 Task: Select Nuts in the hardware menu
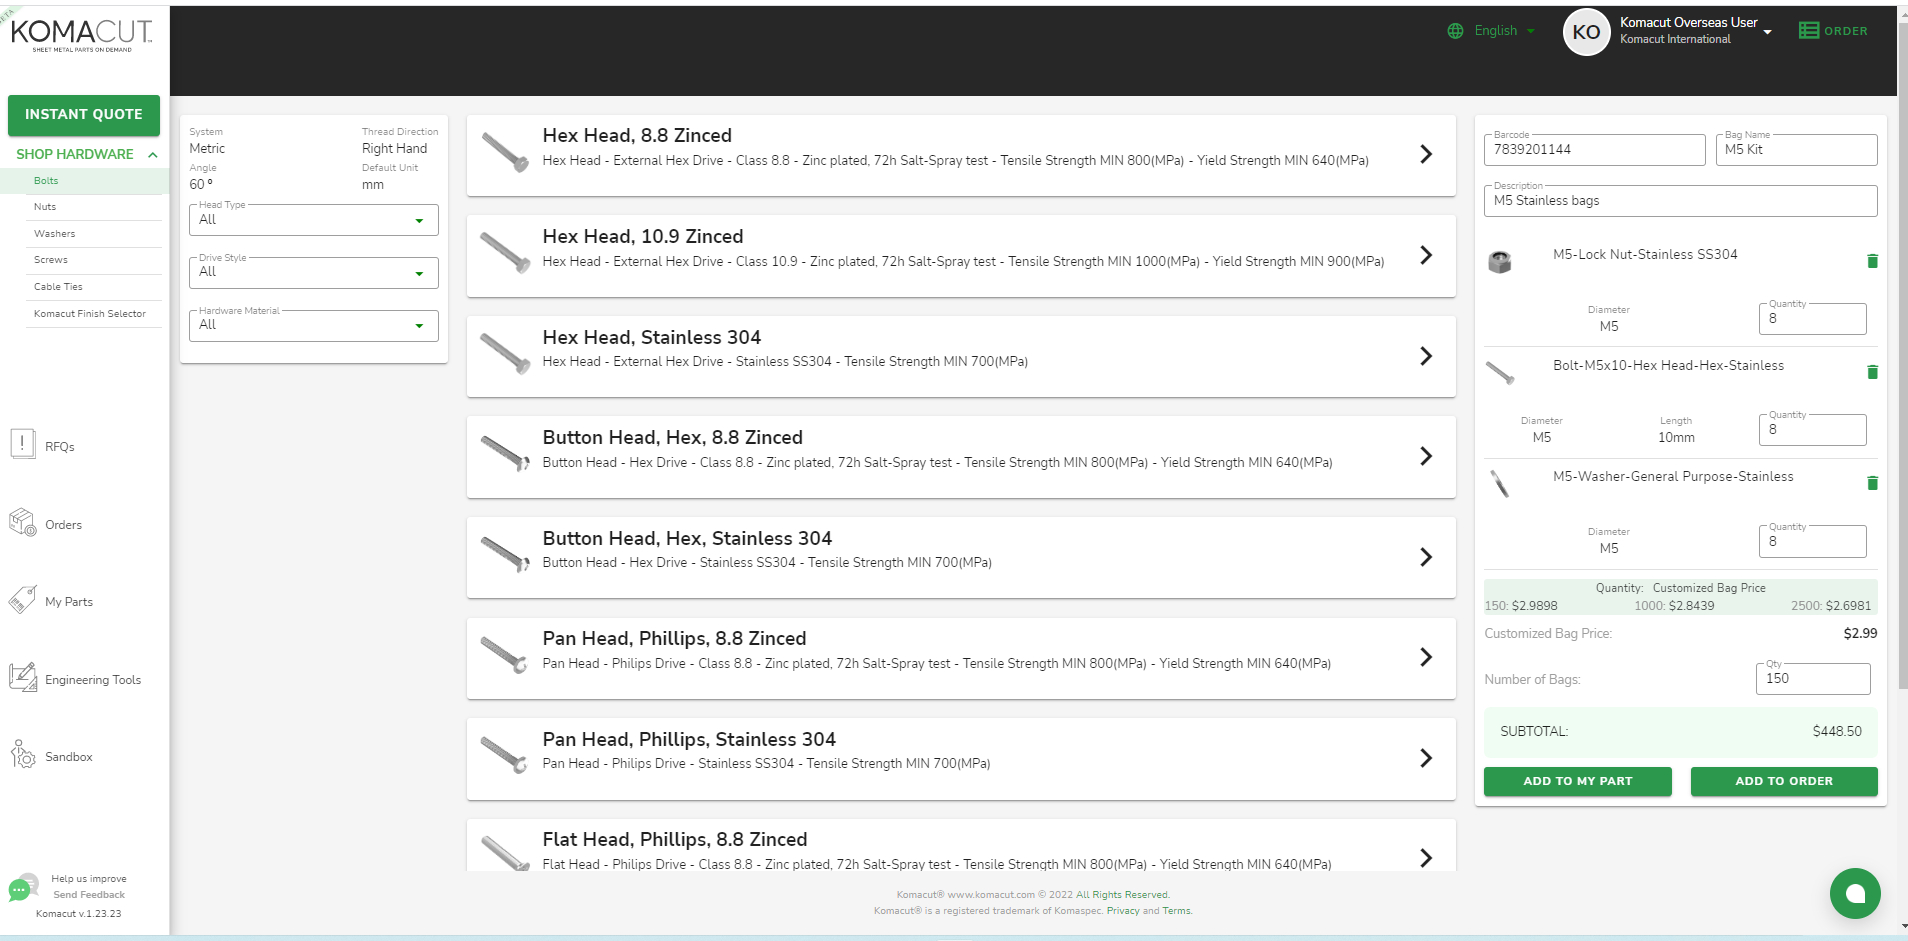(x=45, y=207)
